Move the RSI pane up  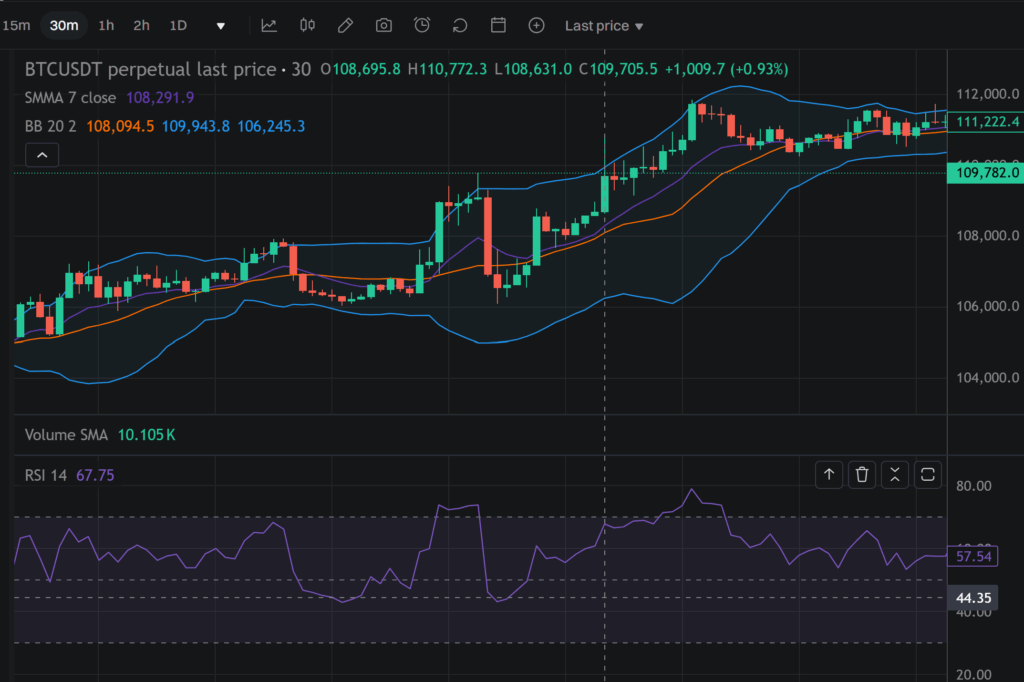[x=829, y=475]
